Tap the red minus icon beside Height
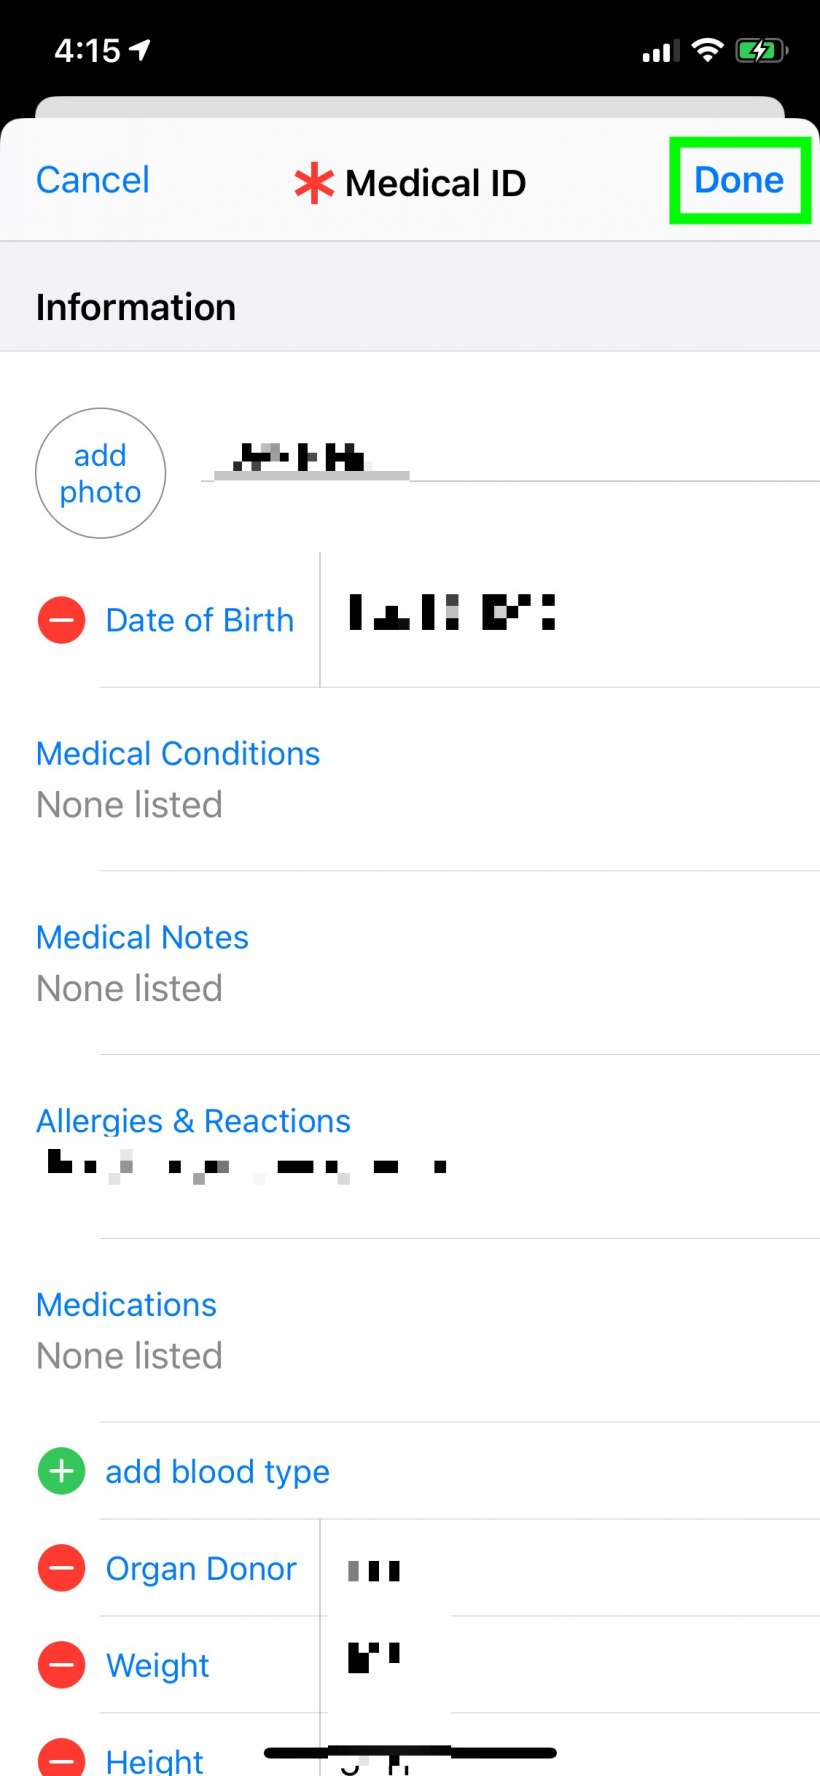The image size is (820, 1776). point(61,1758)
